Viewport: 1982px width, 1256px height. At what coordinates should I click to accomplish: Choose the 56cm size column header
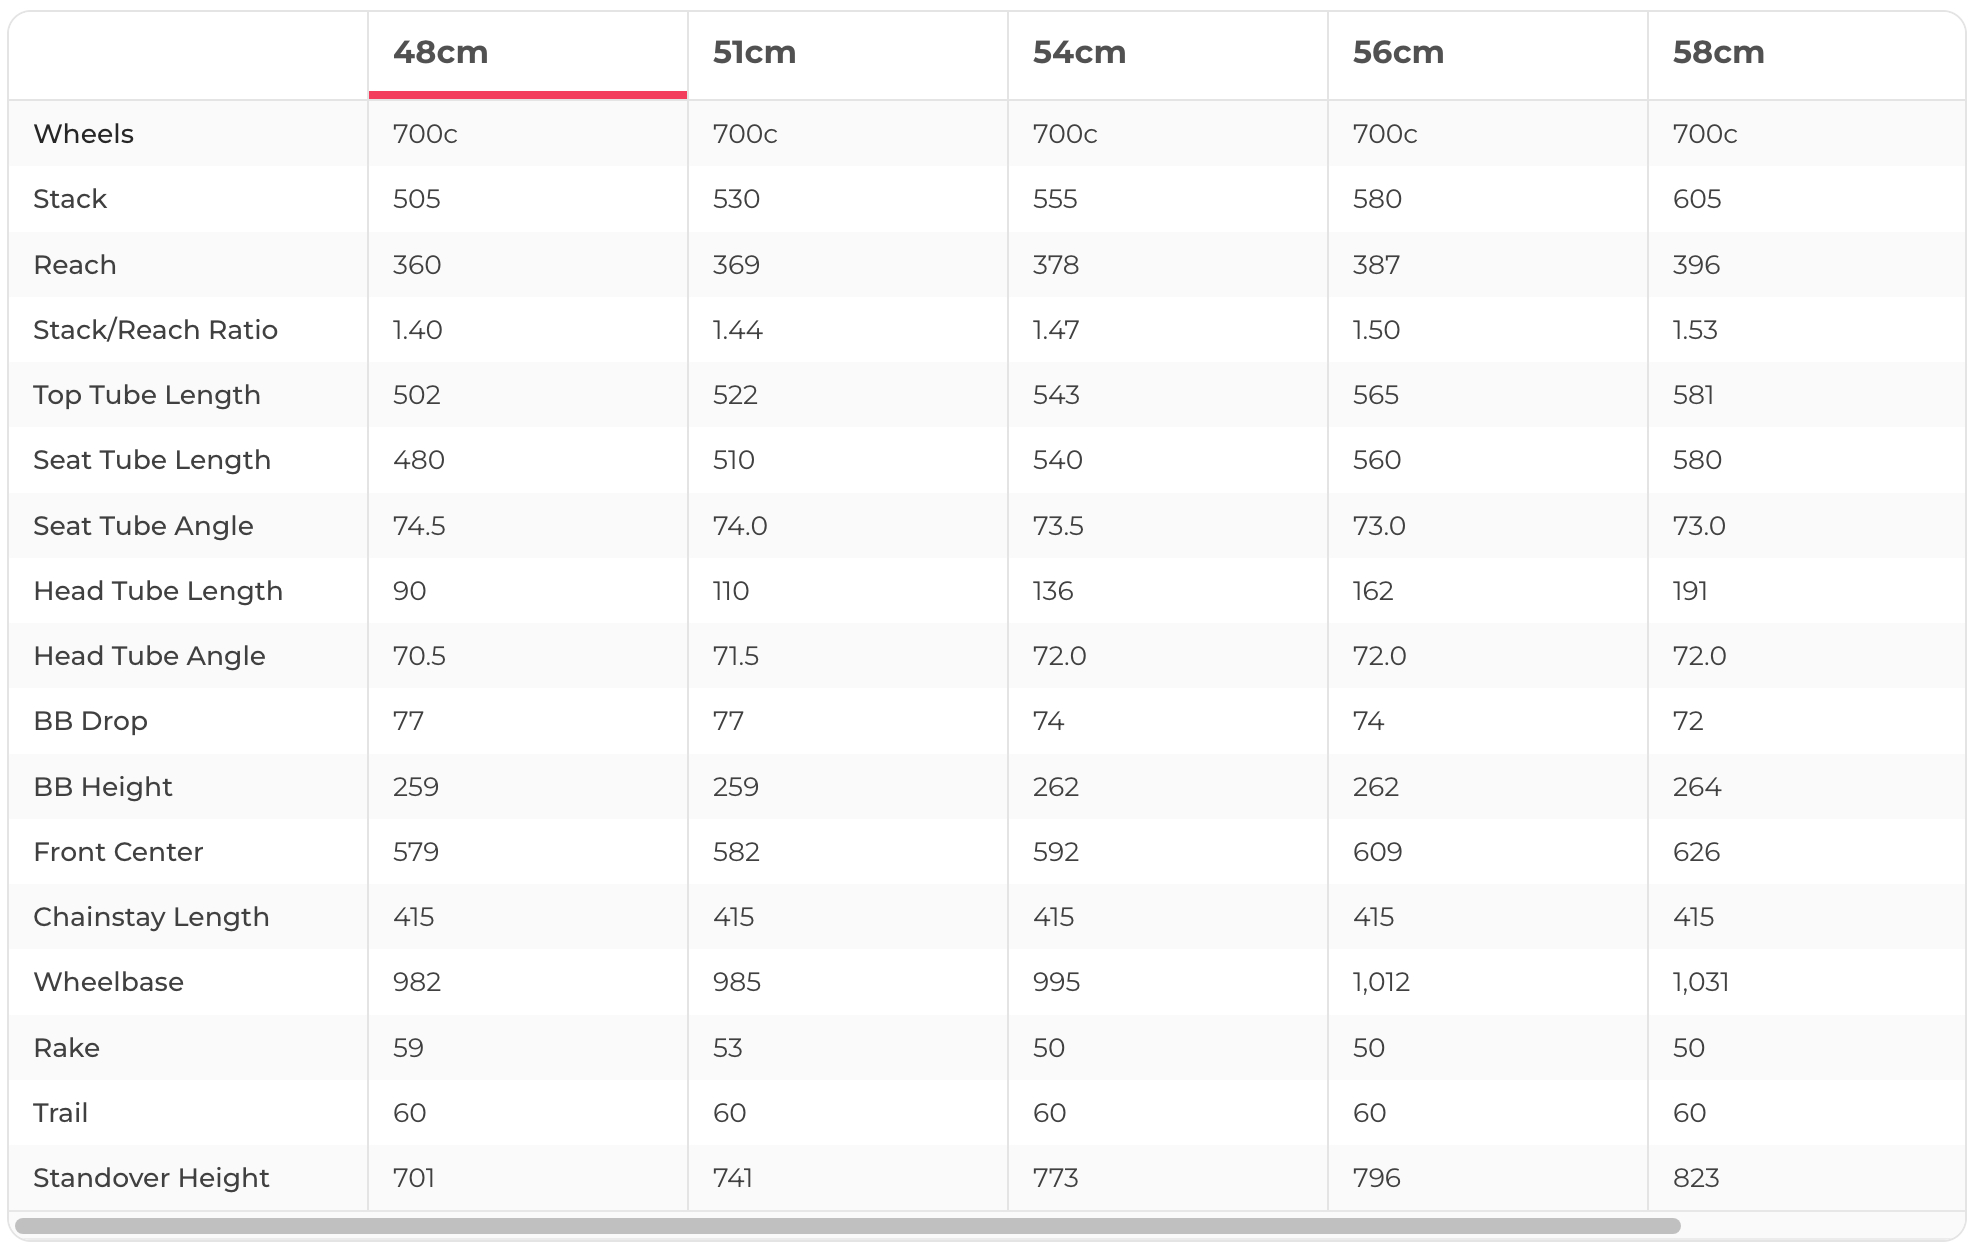pos(1398,52)
